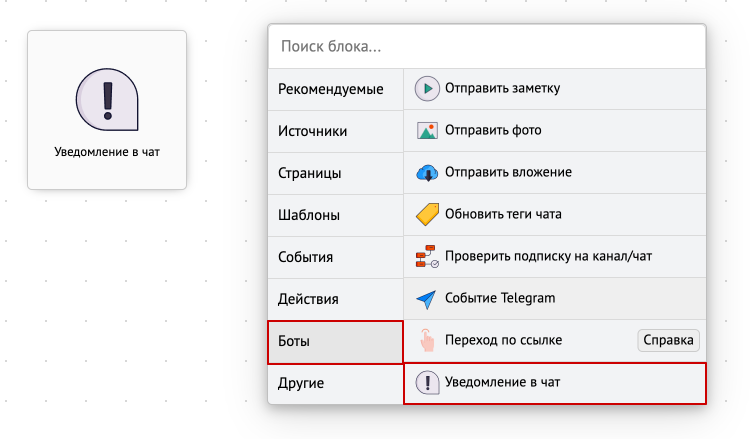The height and width of the screenshot is (439, 750).
Task: Click the cloud download icon for Отправить вложение
Action: [427, 173]
